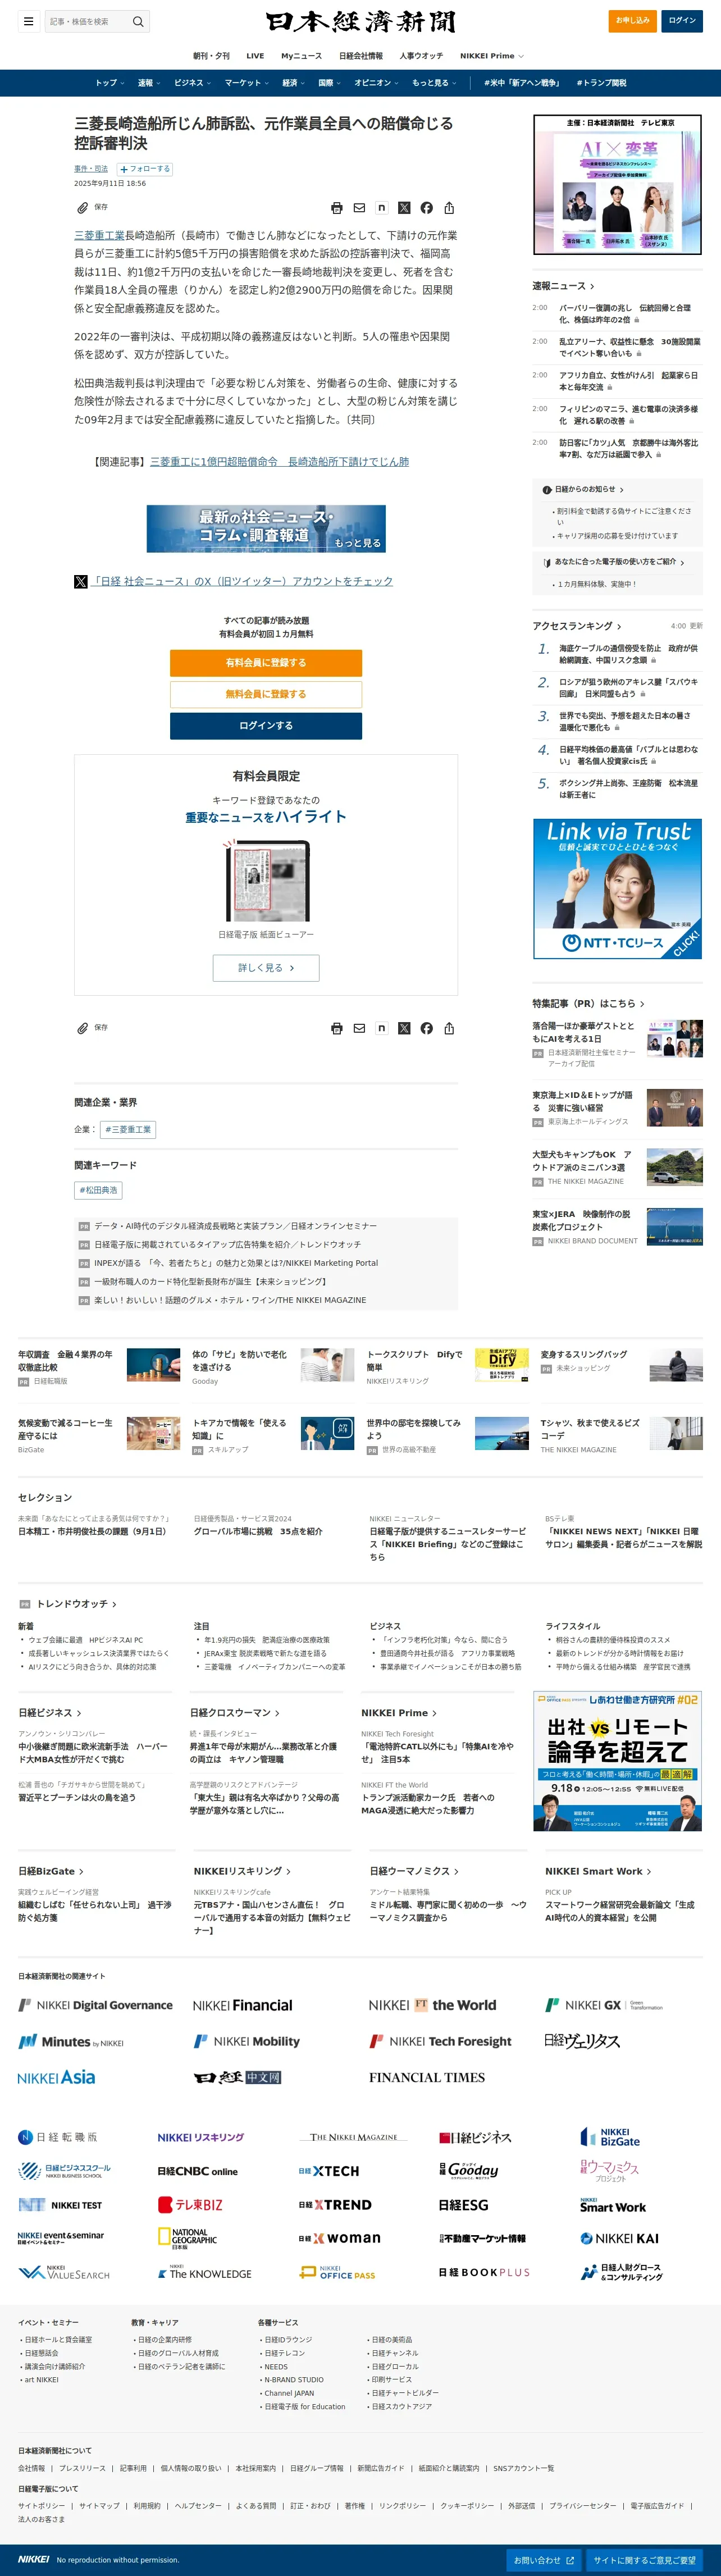
Task: Click the X logo beside 日経 社会ニュース link
Action: point(81,581)
